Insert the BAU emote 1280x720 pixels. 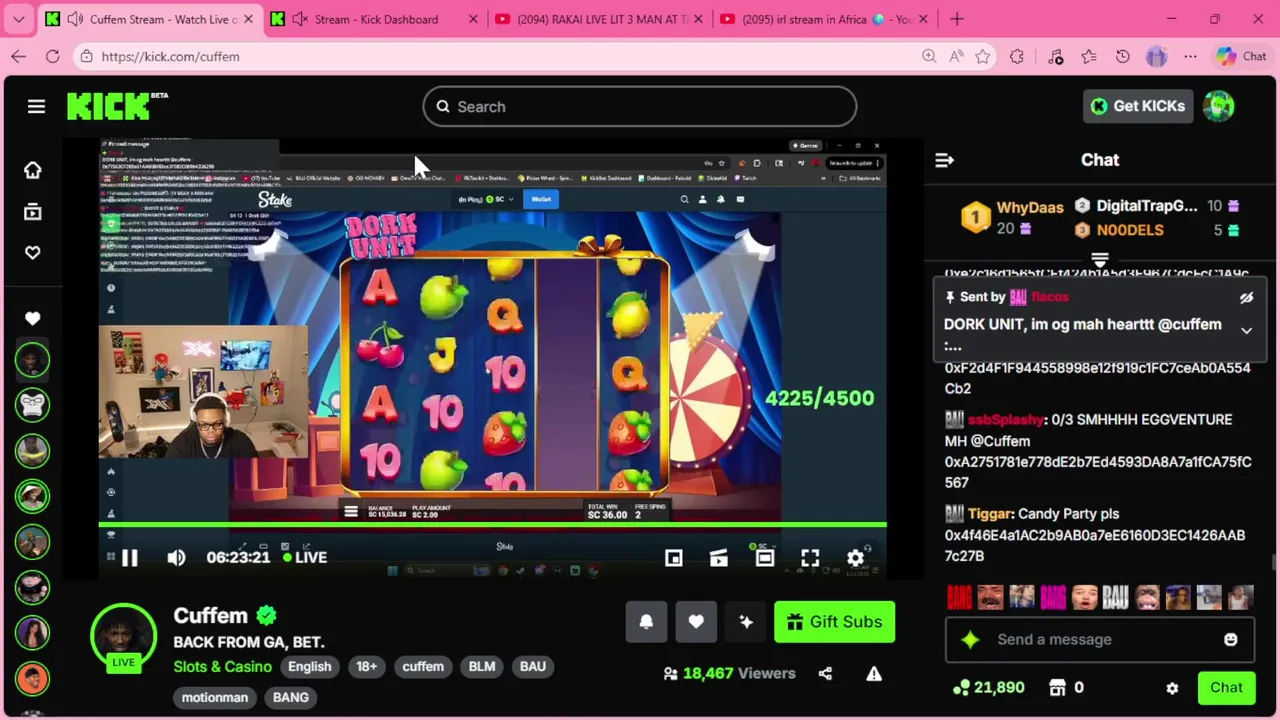[x=1115, y=598]
